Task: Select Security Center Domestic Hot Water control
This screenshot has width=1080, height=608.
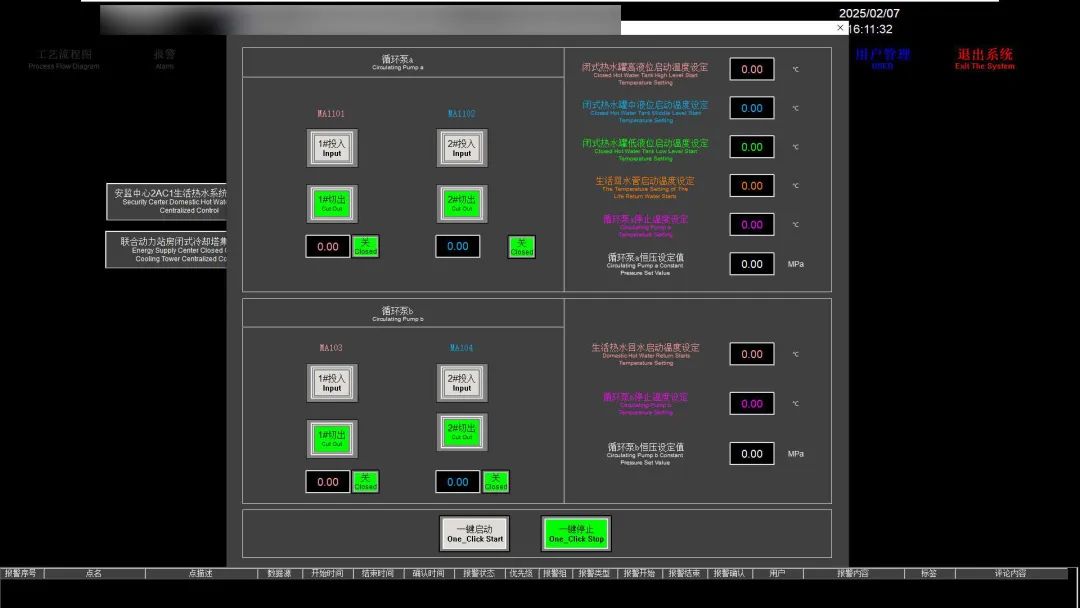Action: tap(167, 201)
